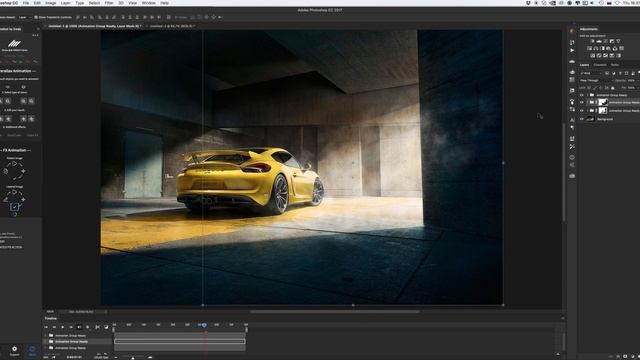Image resolution: width=640 pixels, height=360 pixels.
Task: Click the timeline transition icon
Action: click(107, 327)
